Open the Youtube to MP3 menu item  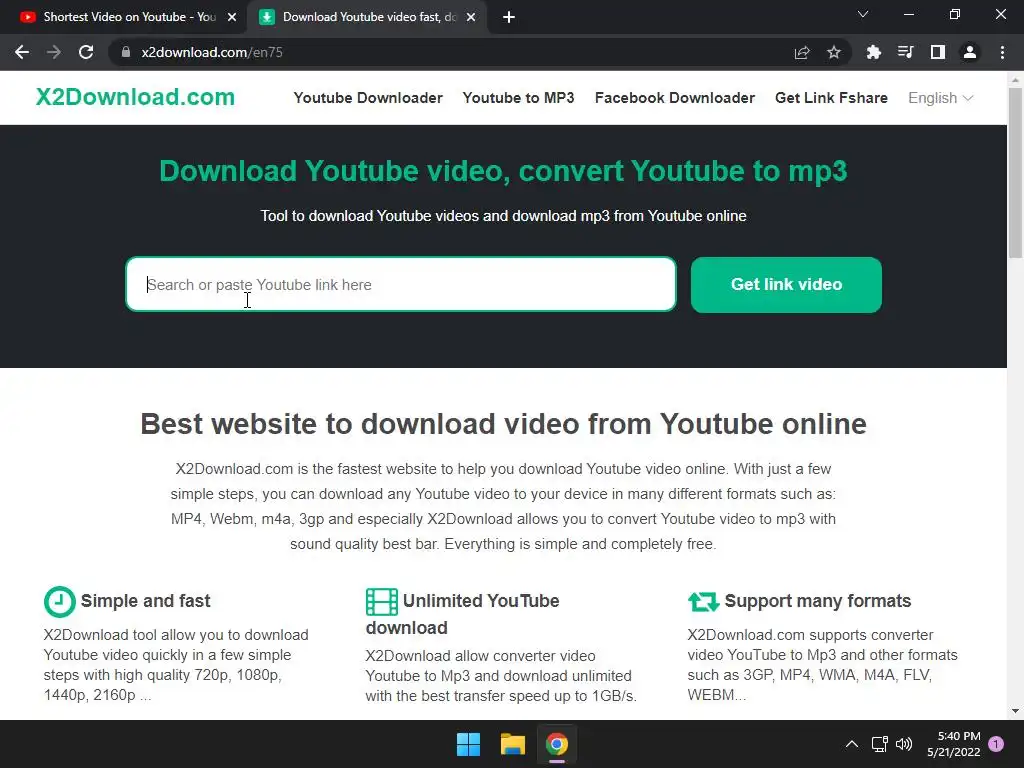pyautogui.click(x=519, y=98)
